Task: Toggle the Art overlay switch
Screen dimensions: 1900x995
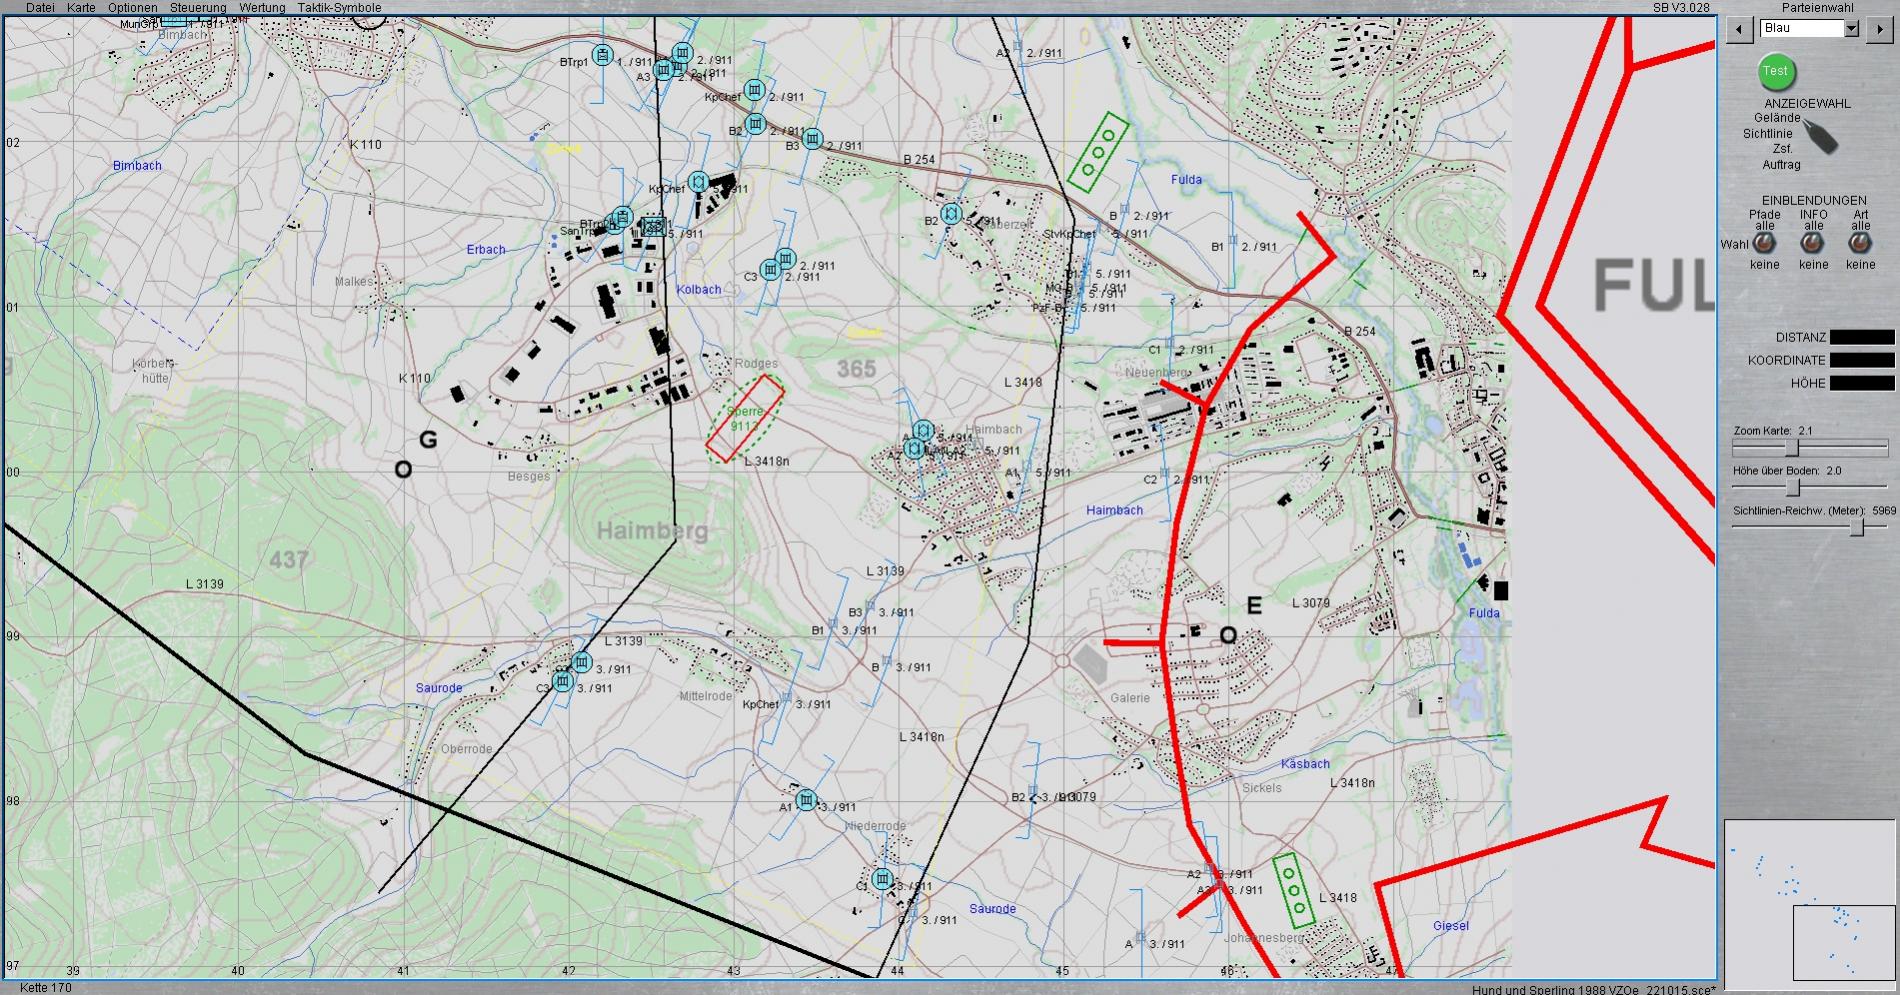Action: (x=1860, y=243)
